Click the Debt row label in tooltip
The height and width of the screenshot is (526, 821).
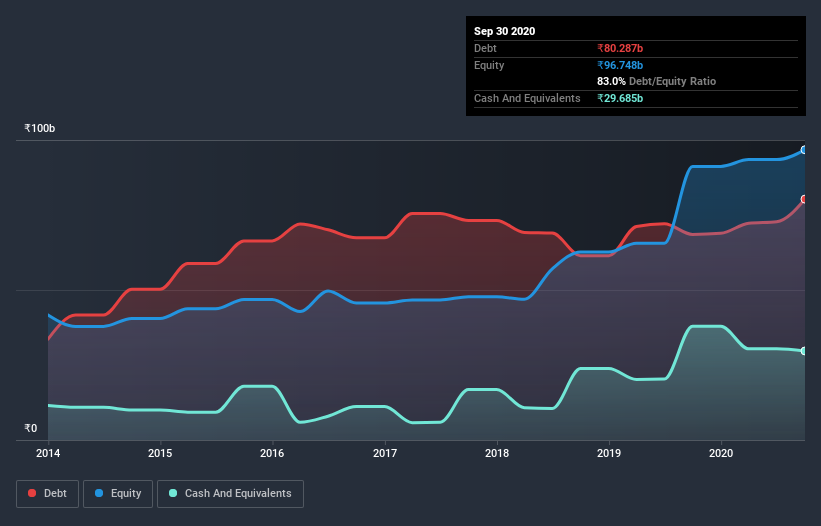tap(485, 48)
